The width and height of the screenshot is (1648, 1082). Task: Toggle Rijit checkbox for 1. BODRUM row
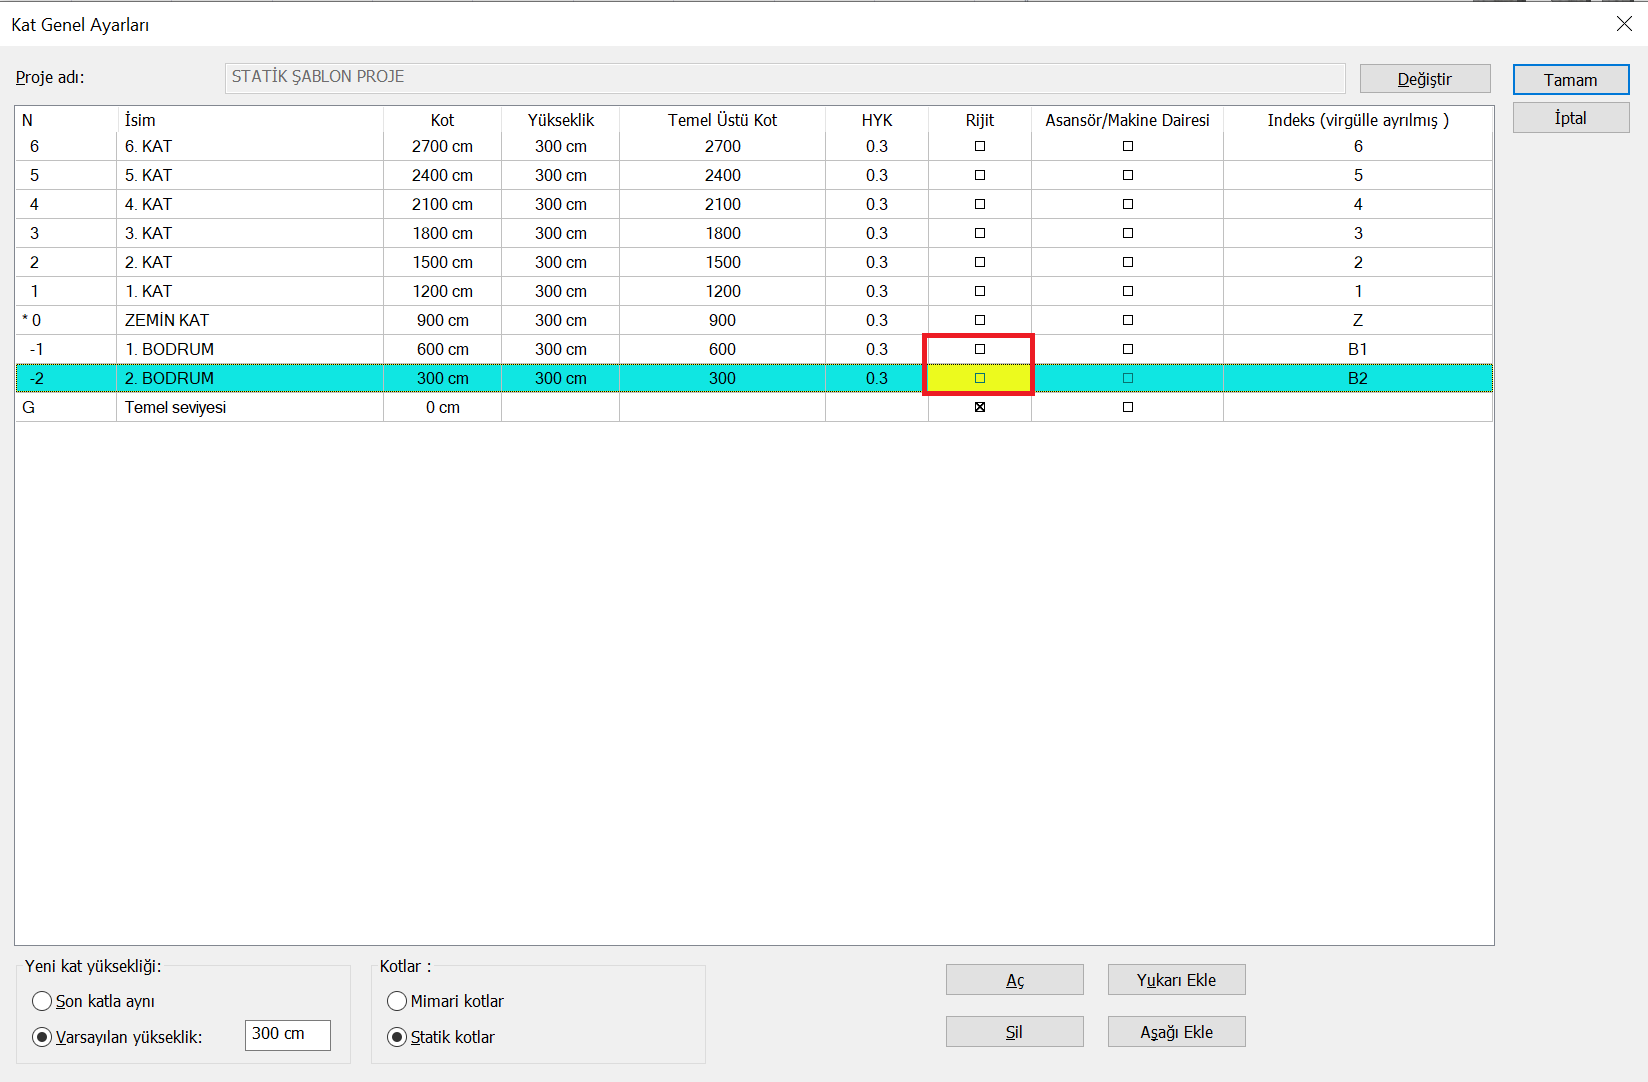(x=980, y=349)
